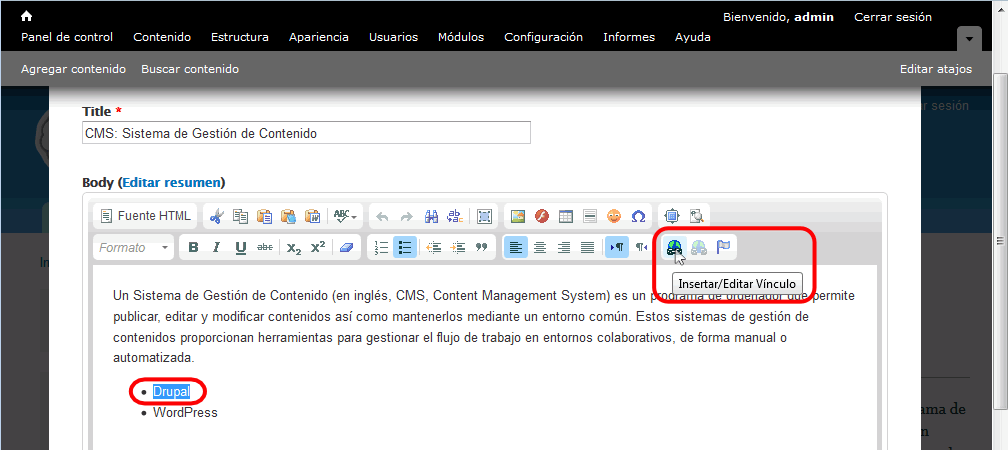
Task: Toggle Subscript formatting
Action: (x=294, y=248)
